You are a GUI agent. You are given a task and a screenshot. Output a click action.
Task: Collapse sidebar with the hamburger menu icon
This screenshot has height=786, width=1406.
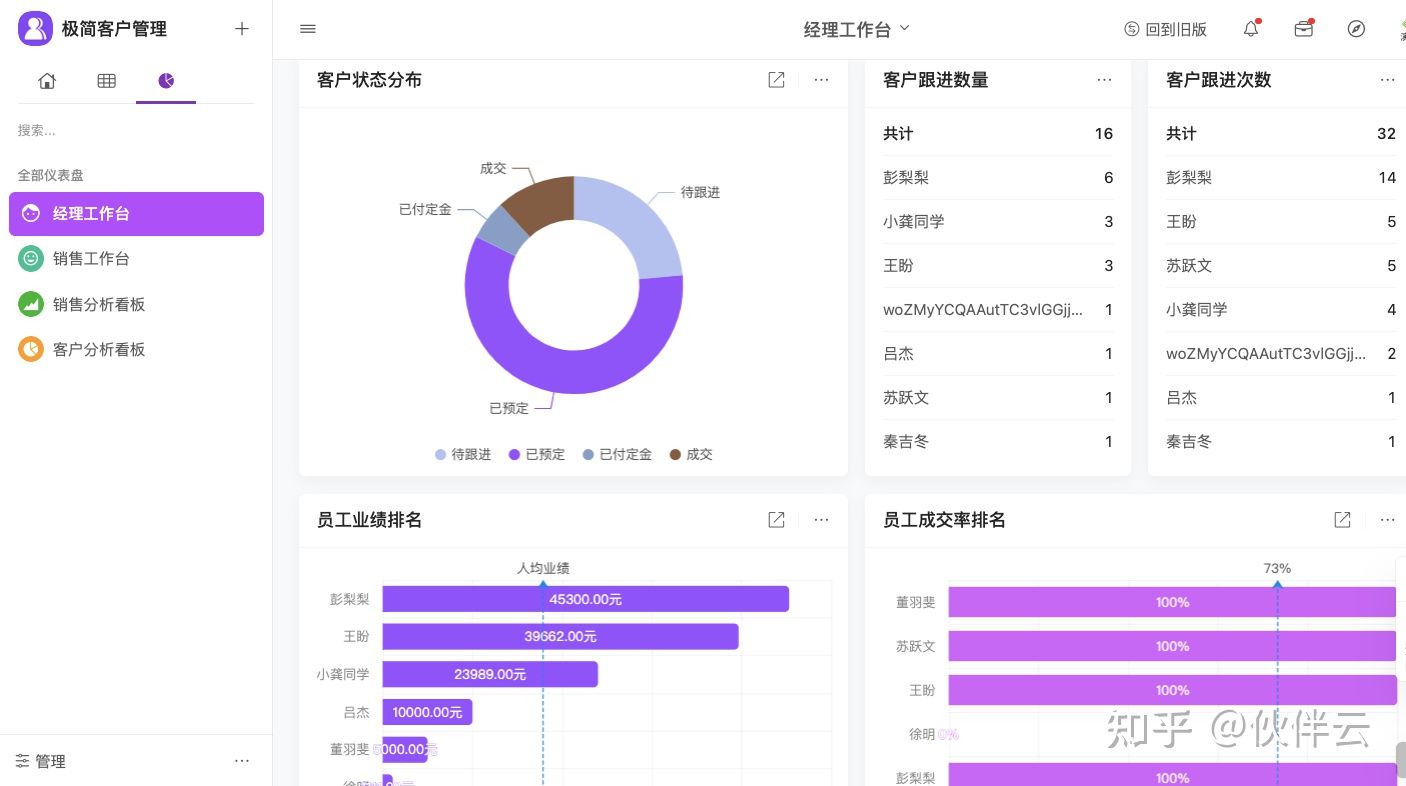point(308,29)
